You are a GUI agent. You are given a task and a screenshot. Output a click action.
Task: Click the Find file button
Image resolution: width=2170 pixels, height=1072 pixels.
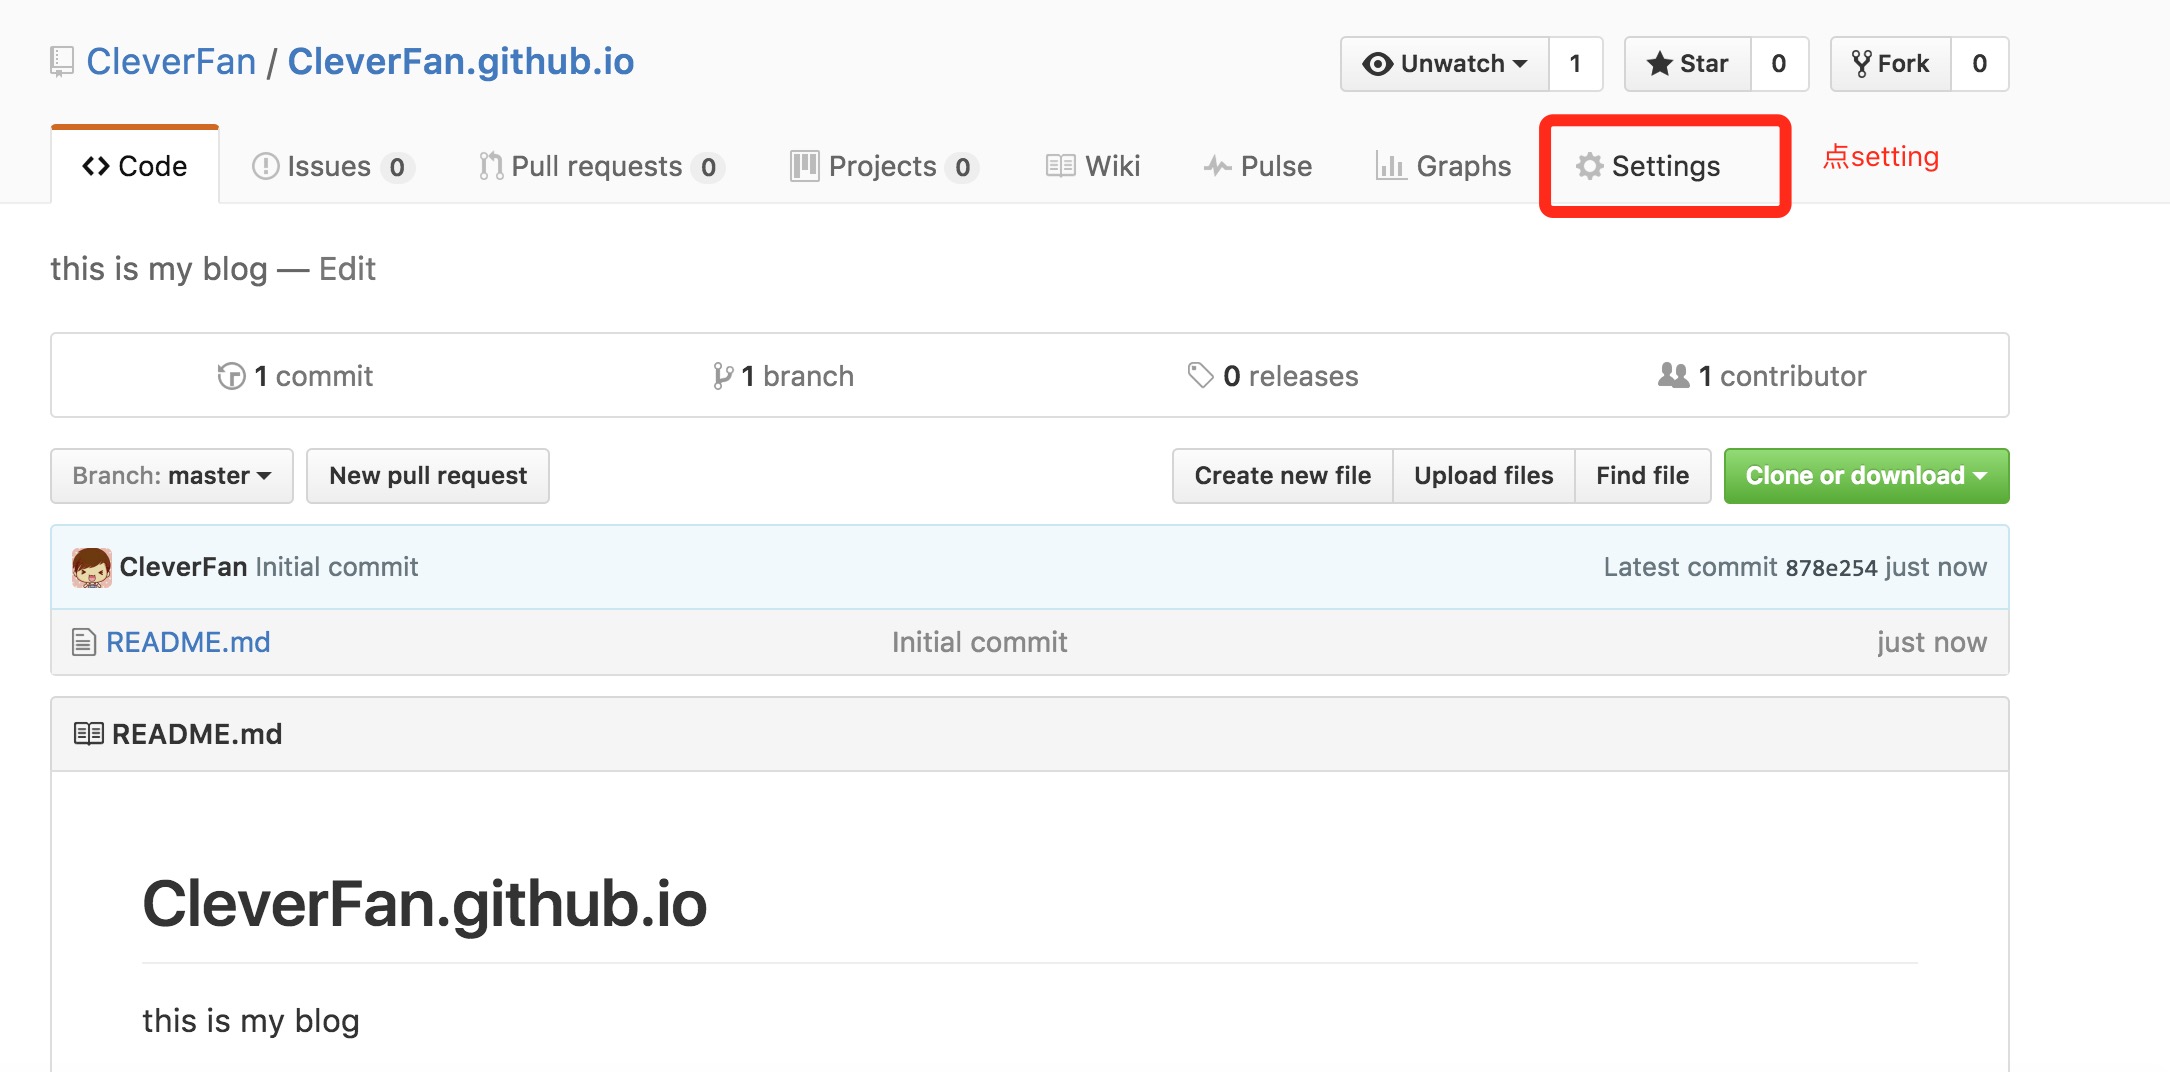(1643, 476)
